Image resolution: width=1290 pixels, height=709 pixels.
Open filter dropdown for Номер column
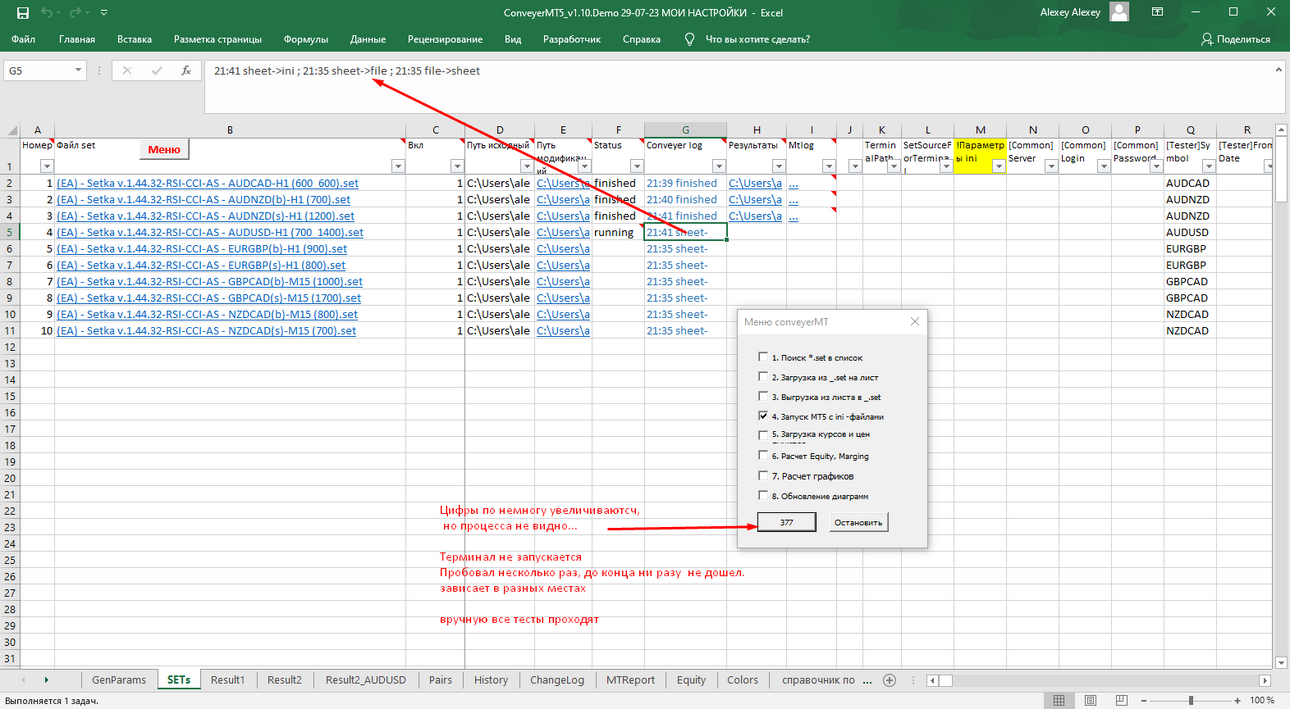pyautogui.click(x=45, y=166)
